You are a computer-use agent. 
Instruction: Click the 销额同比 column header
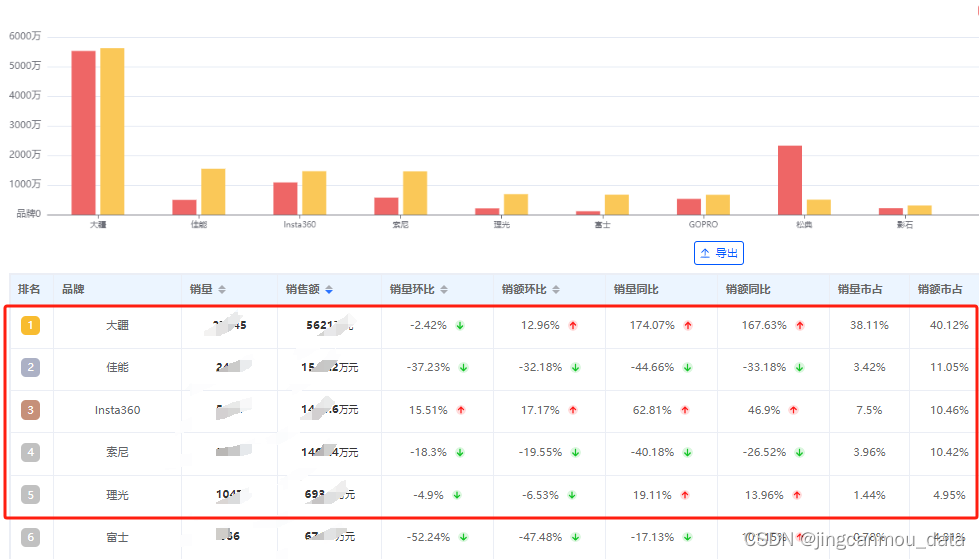(x=748, y=289)
